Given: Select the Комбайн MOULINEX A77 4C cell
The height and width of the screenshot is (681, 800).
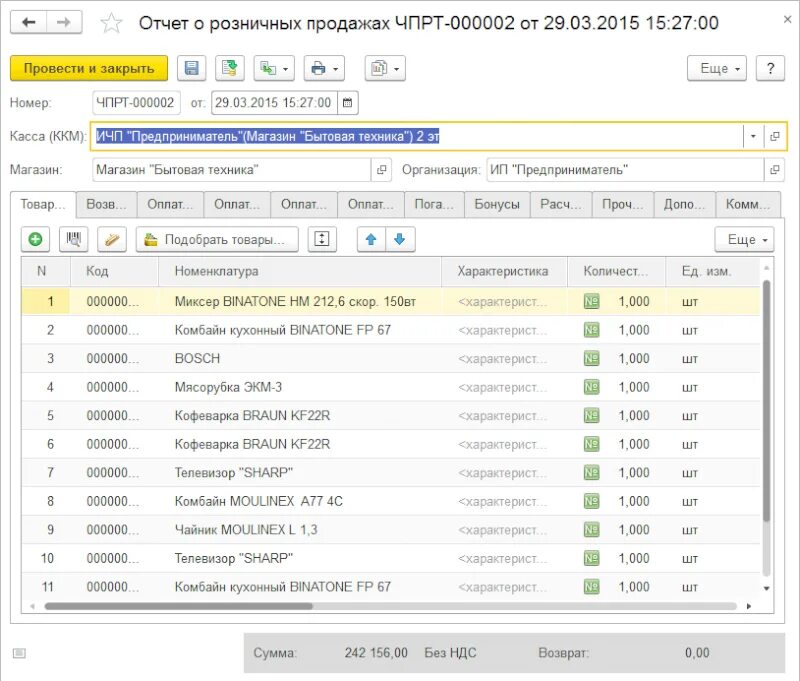Looking at the screenshot, I should click(300, 501).
